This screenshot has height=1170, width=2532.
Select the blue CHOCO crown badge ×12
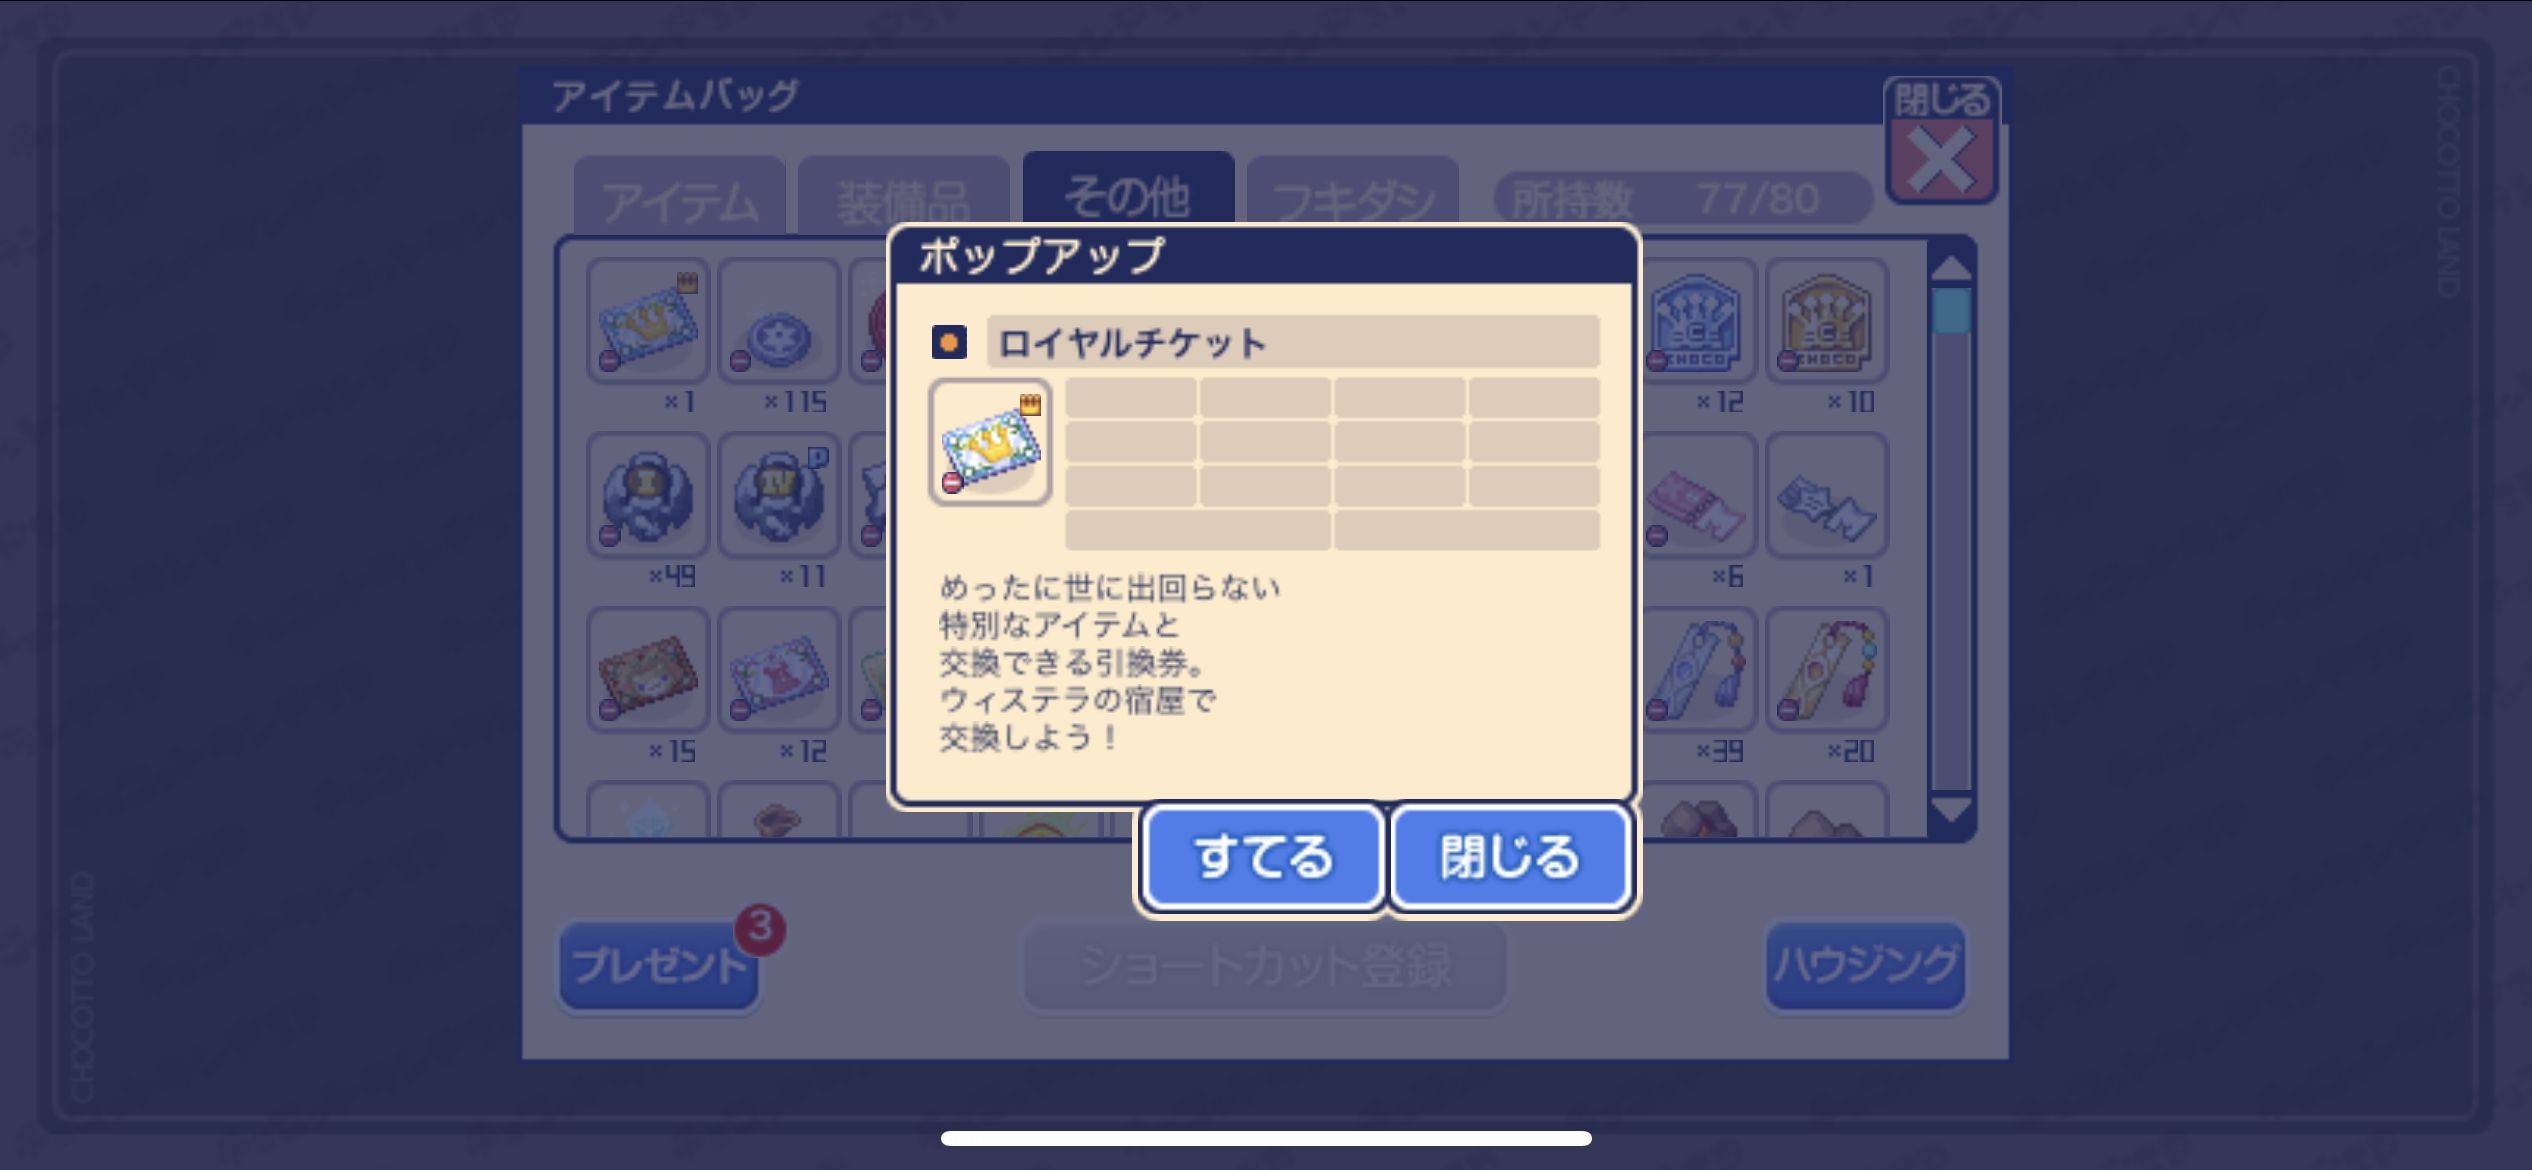(1696, 320)
